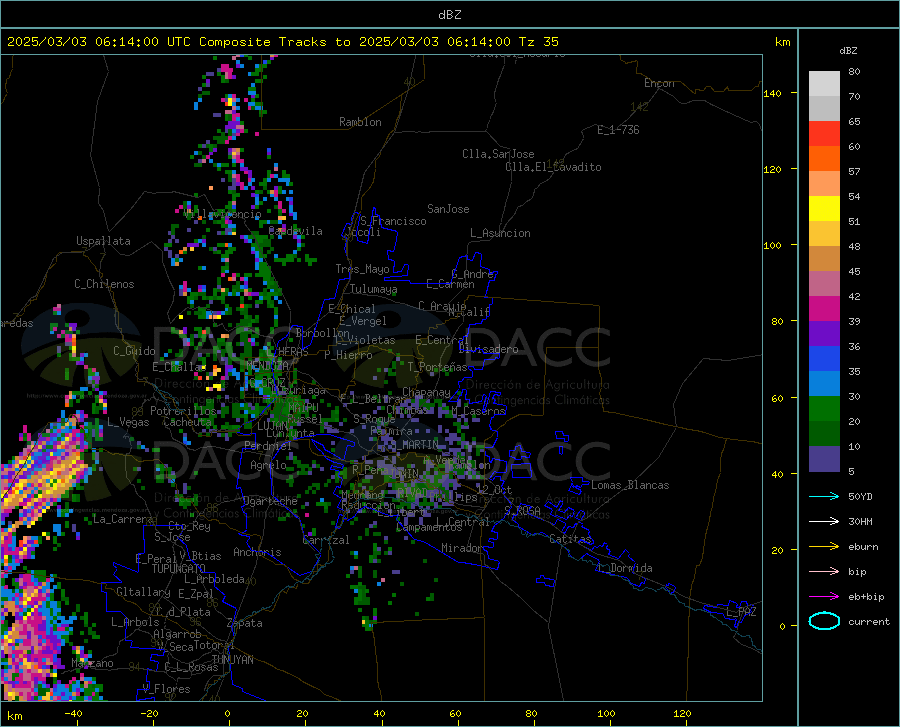Click the '140' tick on the right axis

tap(772, 93)
